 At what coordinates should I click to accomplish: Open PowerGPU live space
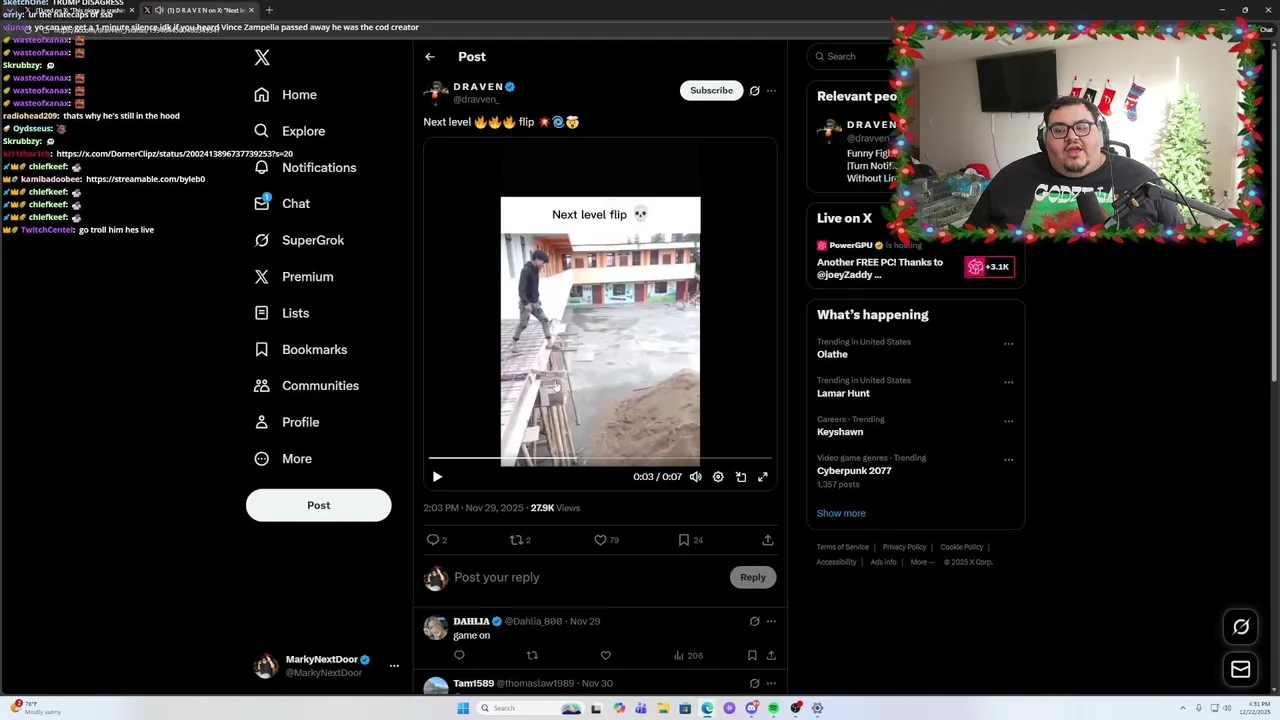click(x=915, y=260)
